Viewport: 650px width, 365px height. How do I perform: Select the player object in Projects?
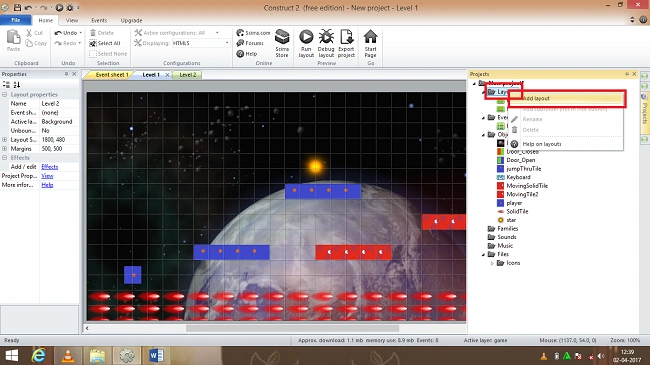(514, 203)
